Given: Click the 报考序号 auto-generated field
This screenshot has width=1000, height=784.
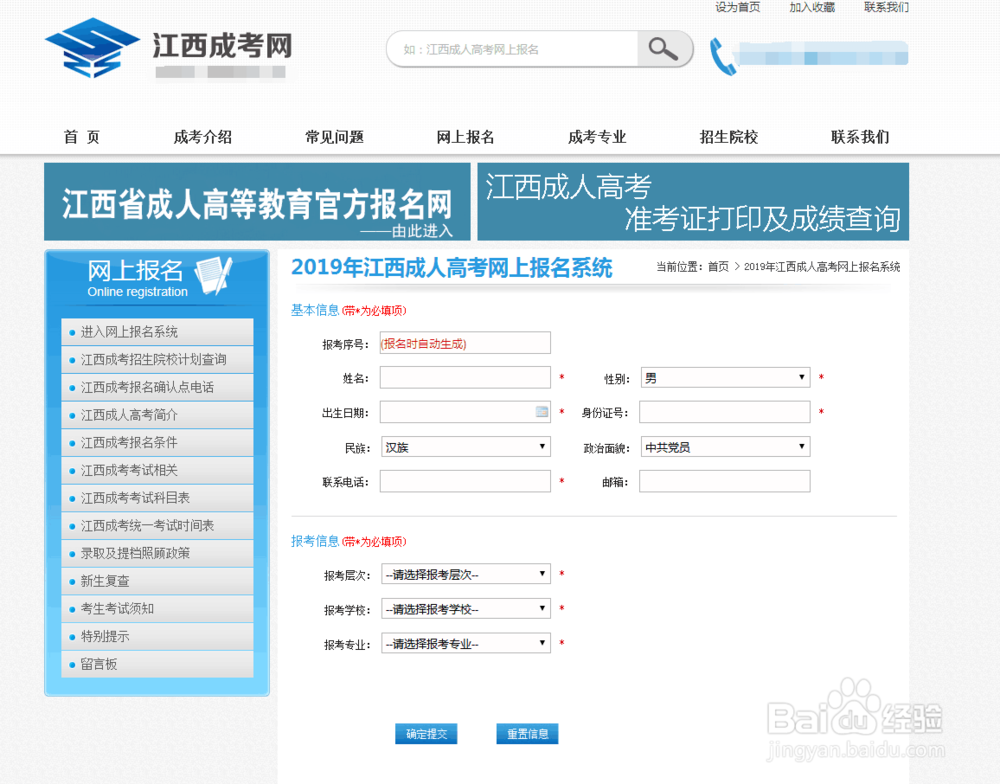Looking at the screenshot, I should (x=465, y=343).
